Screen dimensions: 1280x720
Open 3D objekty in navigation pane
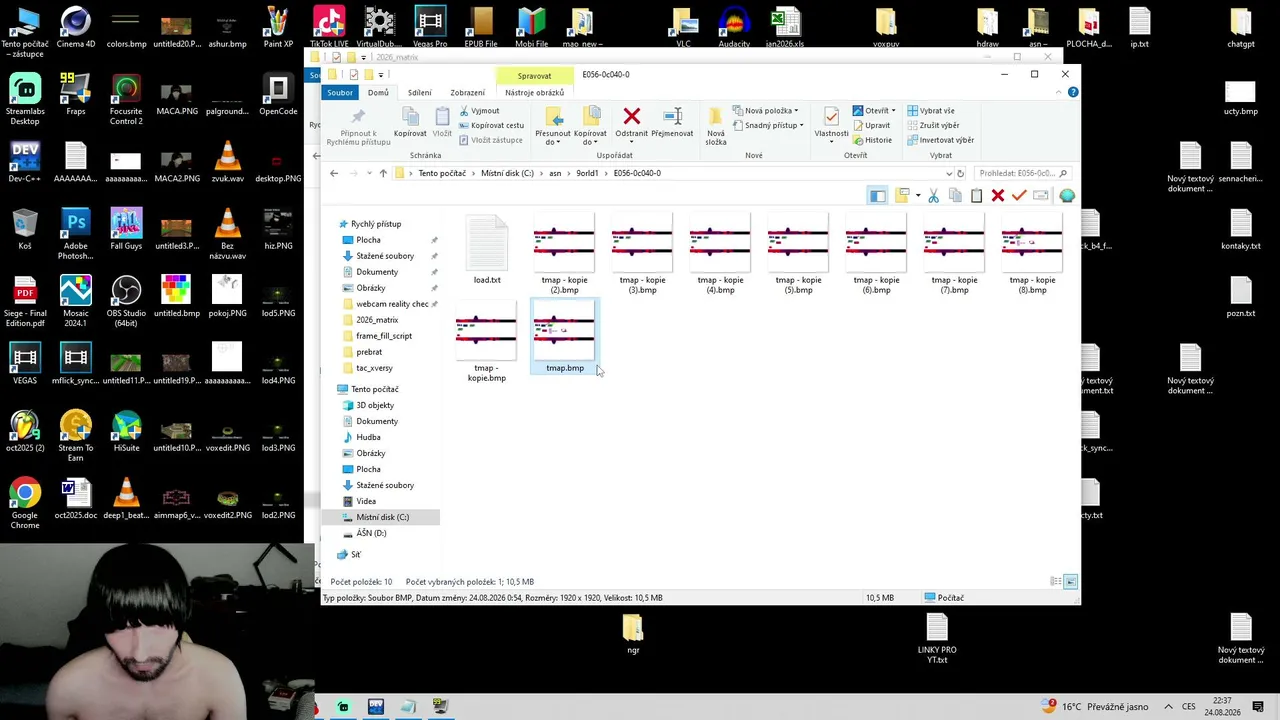pos(375,405)
